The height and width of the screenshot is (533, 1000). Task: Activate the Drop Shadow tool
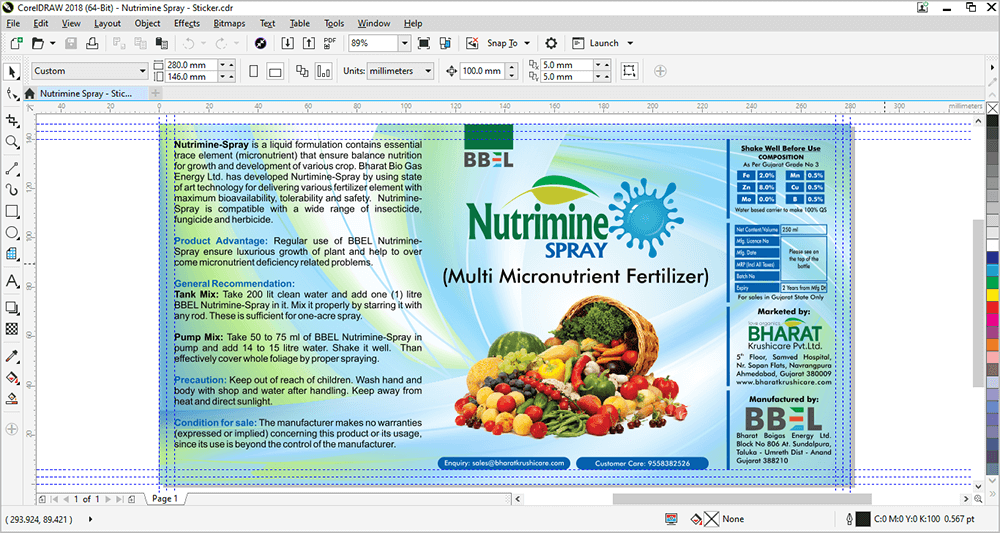tap(11, 308)
